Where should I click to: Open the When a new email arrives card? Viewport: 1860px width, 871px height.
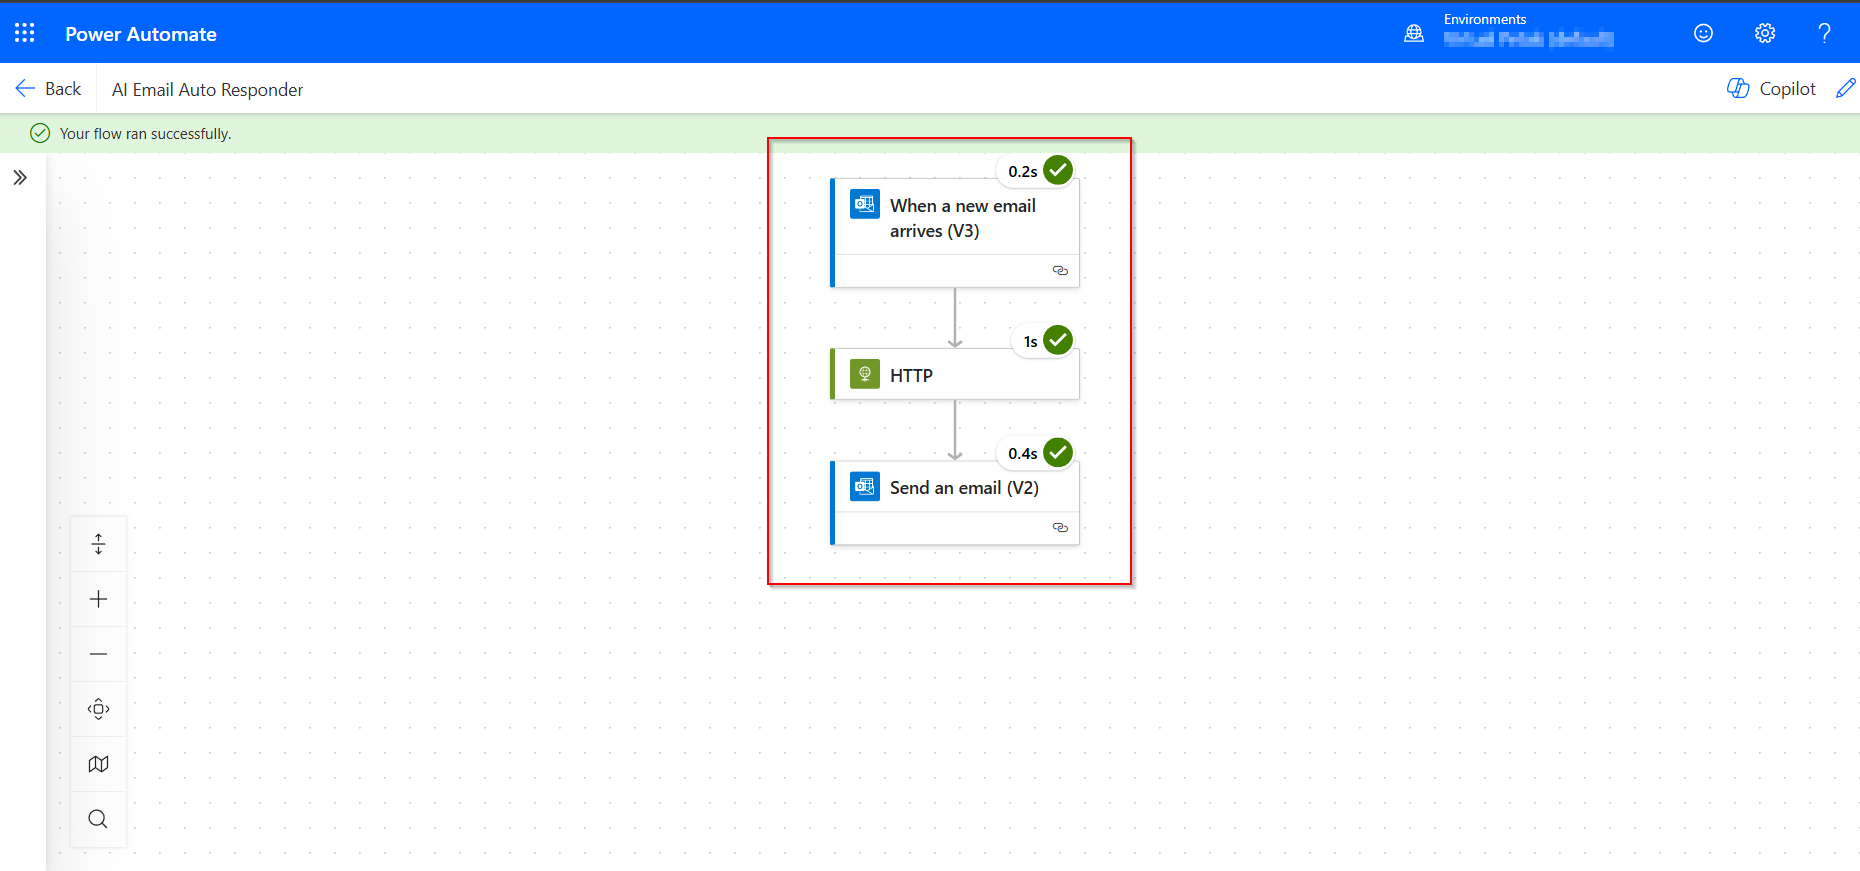pyautogui.click(x=955, y=233)
